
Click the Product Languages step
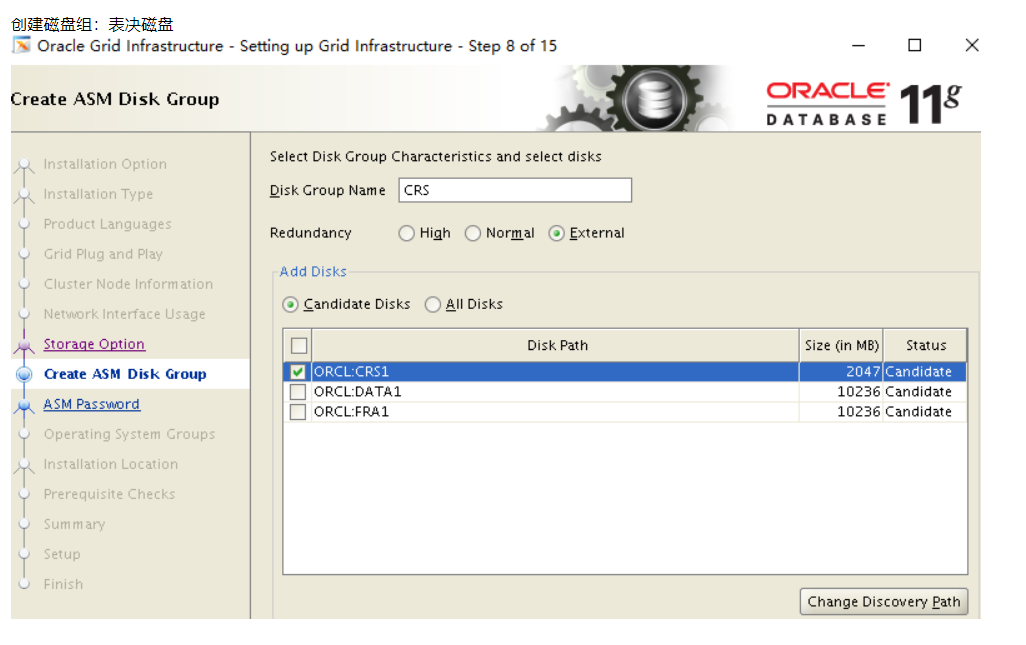107,224
